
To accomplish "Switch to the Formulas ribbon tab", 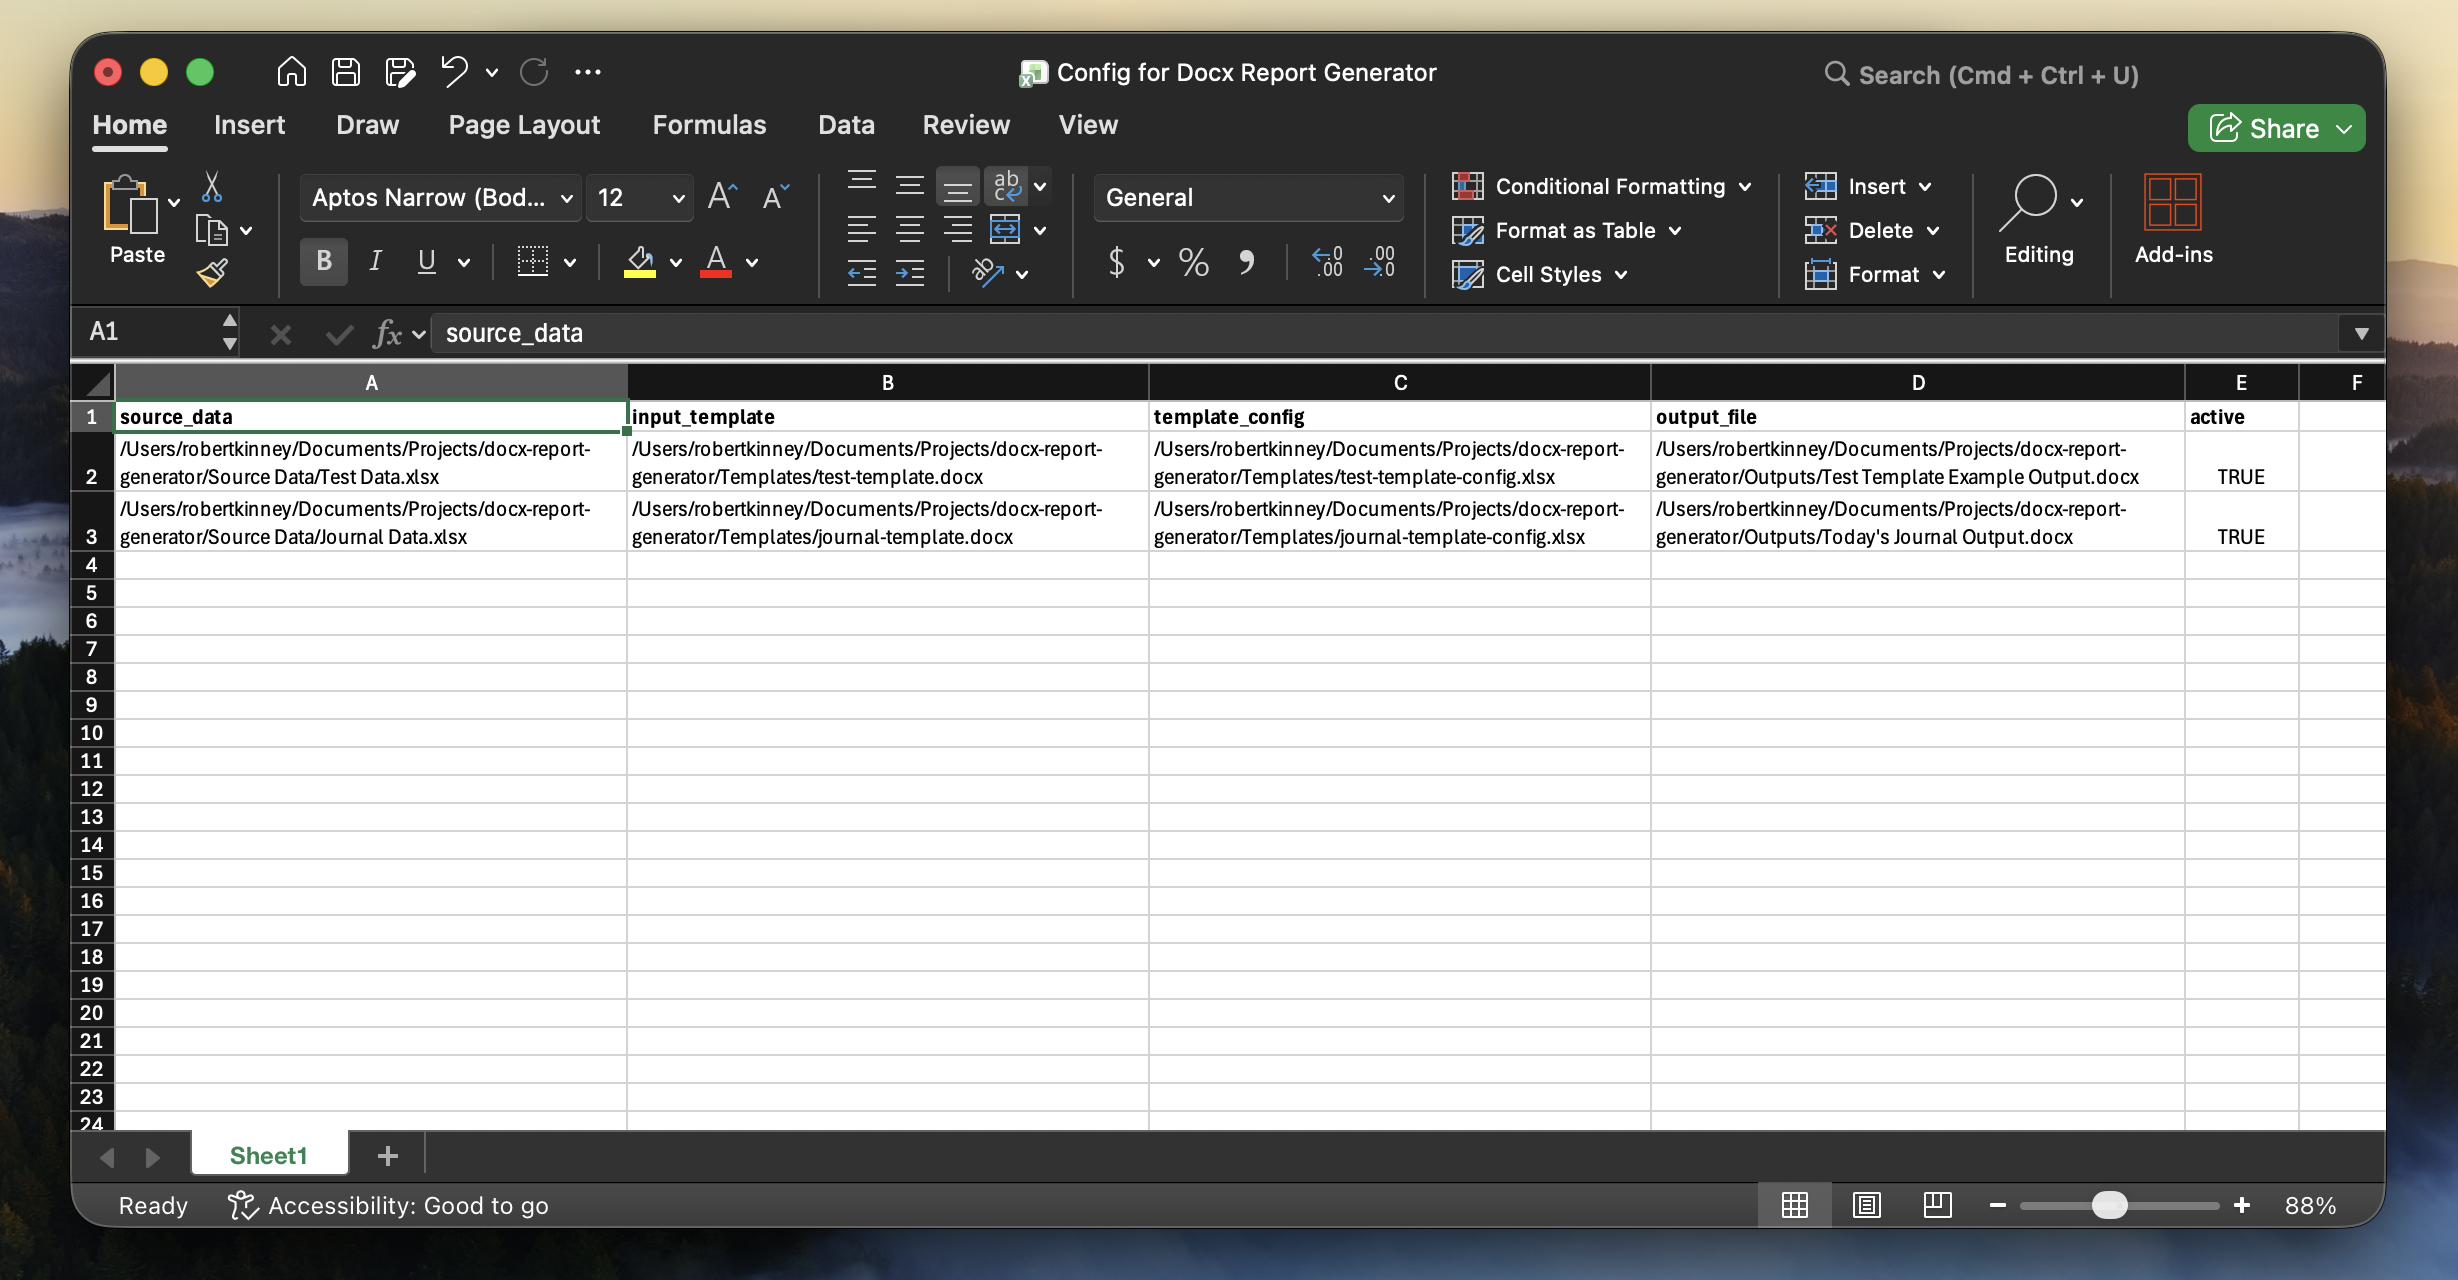I will click(x=708, y=125).
